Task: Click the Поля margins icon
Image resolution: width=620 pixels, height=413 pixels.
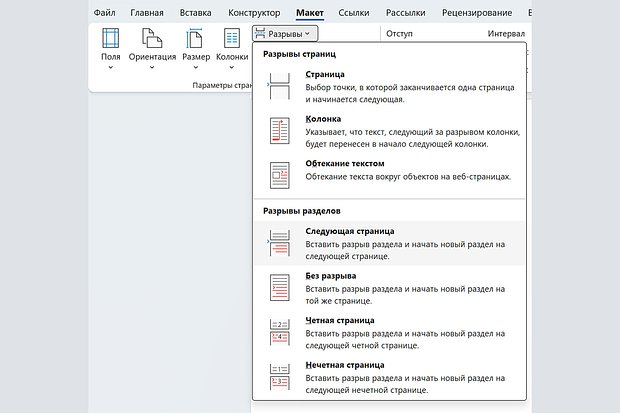Action: click(111, 38)
